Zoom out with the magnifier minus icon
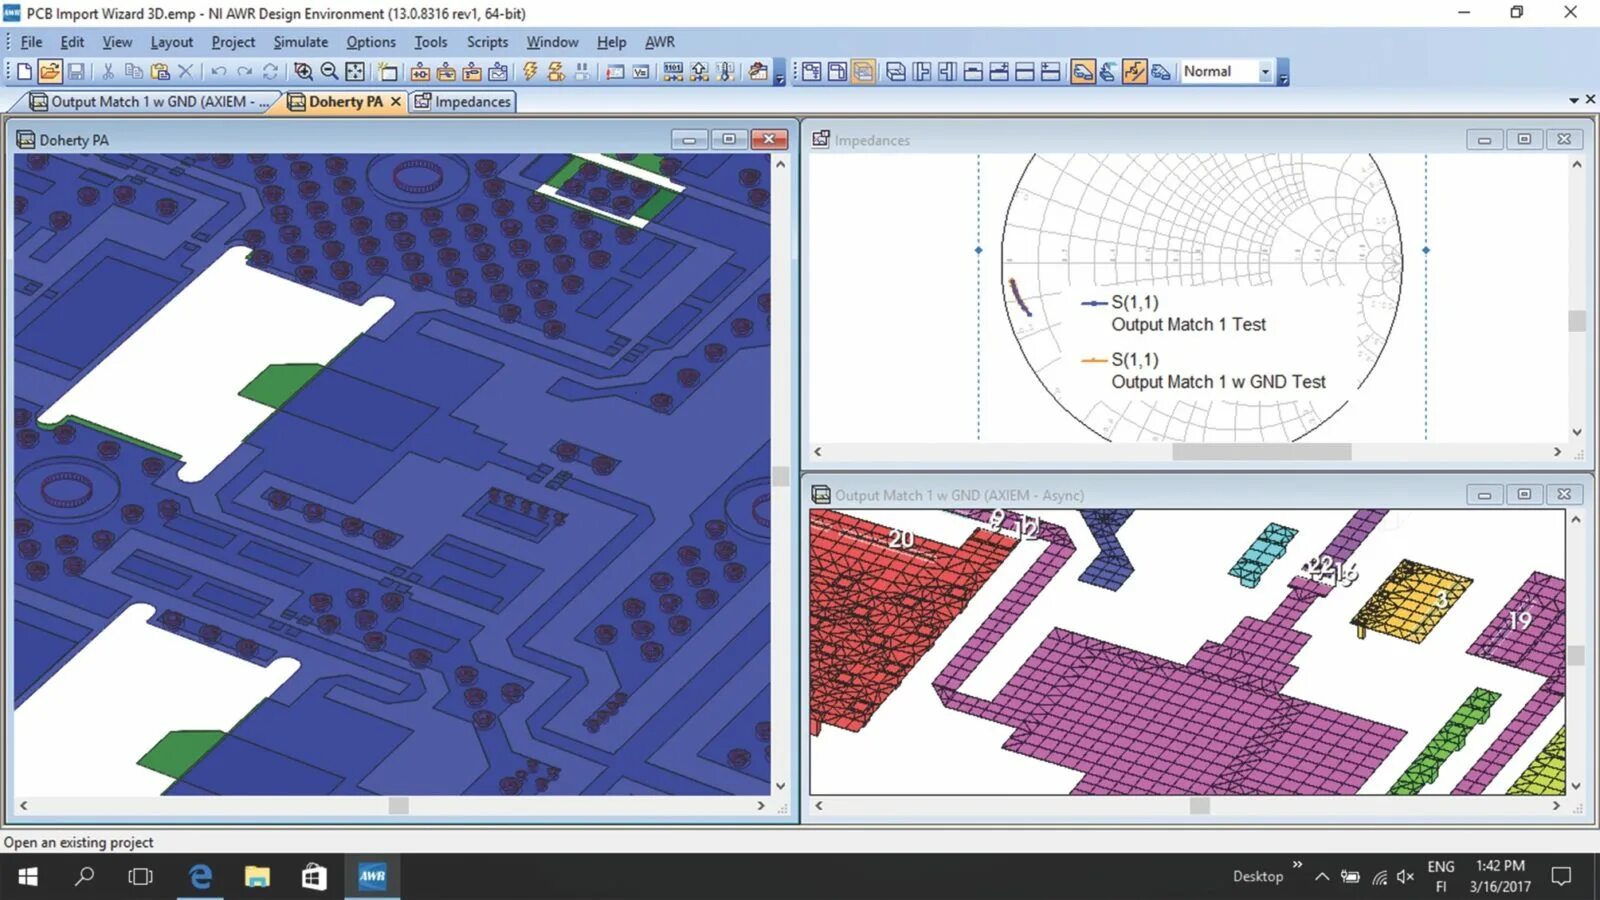This screenshot has width=1600, height=900. [329, 71]
